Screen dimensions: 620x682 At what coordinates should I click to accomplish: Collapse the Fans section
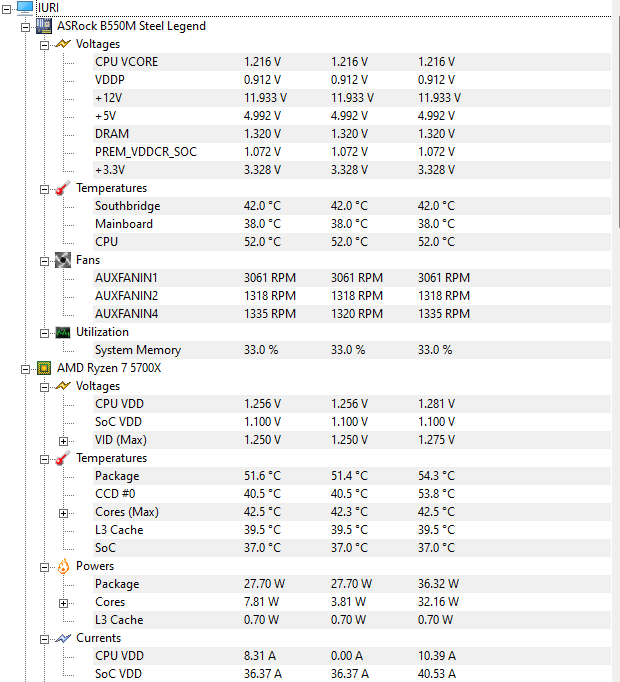[x=44, y=261]
